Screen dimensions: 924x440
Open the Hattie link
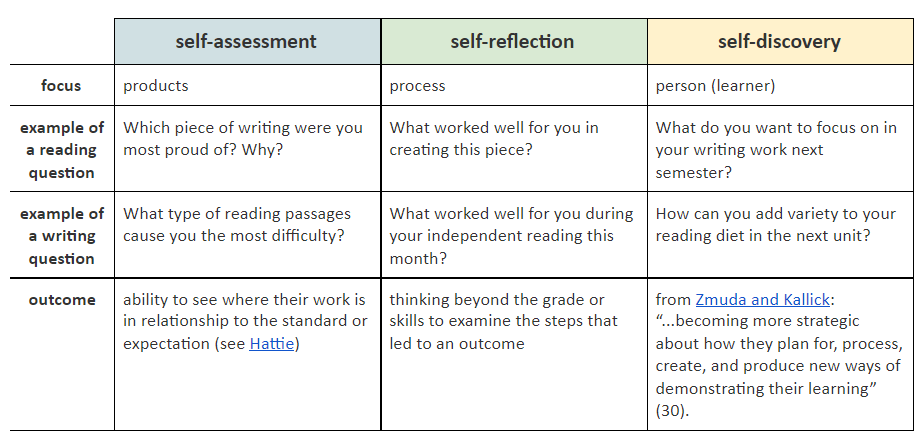274,344
